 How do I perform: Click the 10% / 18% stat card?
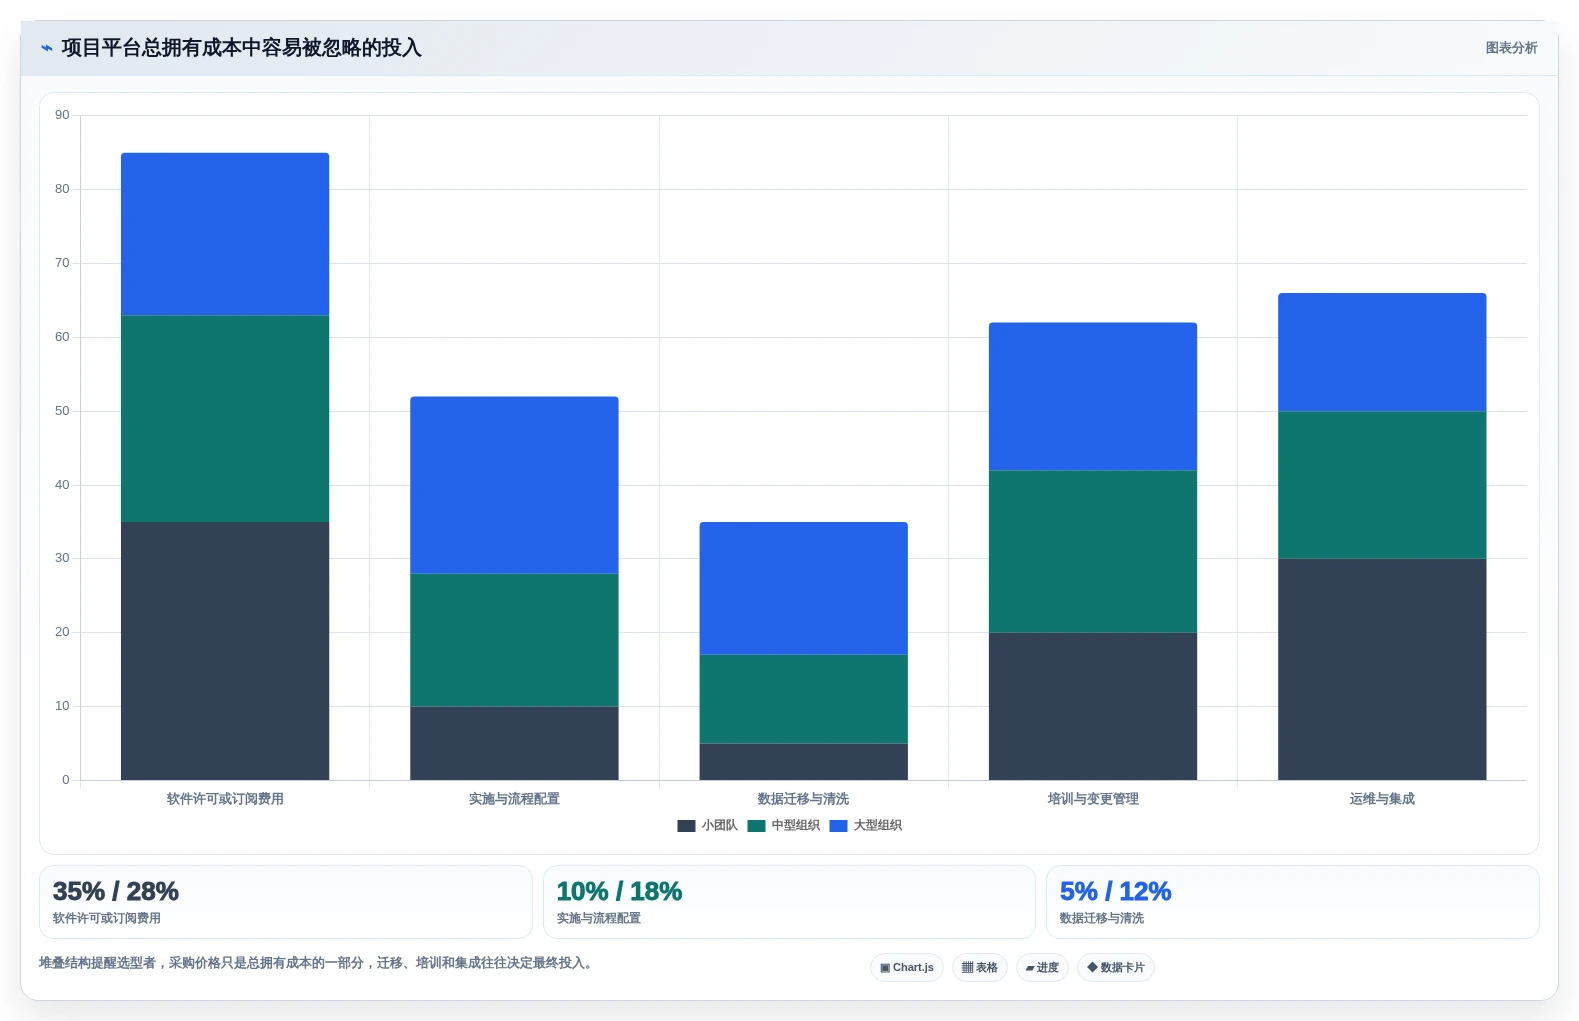click(789, 902)
